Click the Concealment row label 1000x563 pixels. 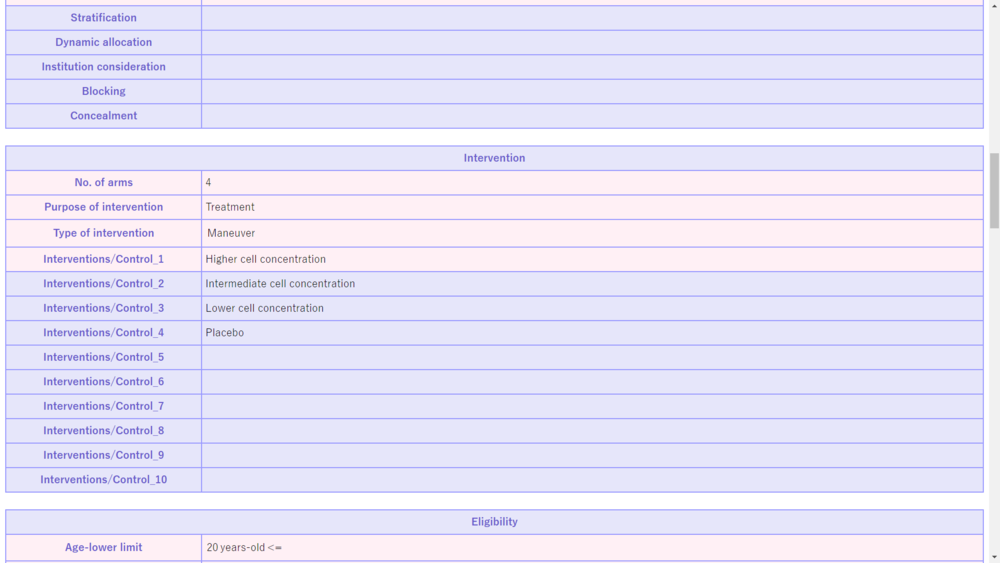pyautogui.click(x=104, y=116)
